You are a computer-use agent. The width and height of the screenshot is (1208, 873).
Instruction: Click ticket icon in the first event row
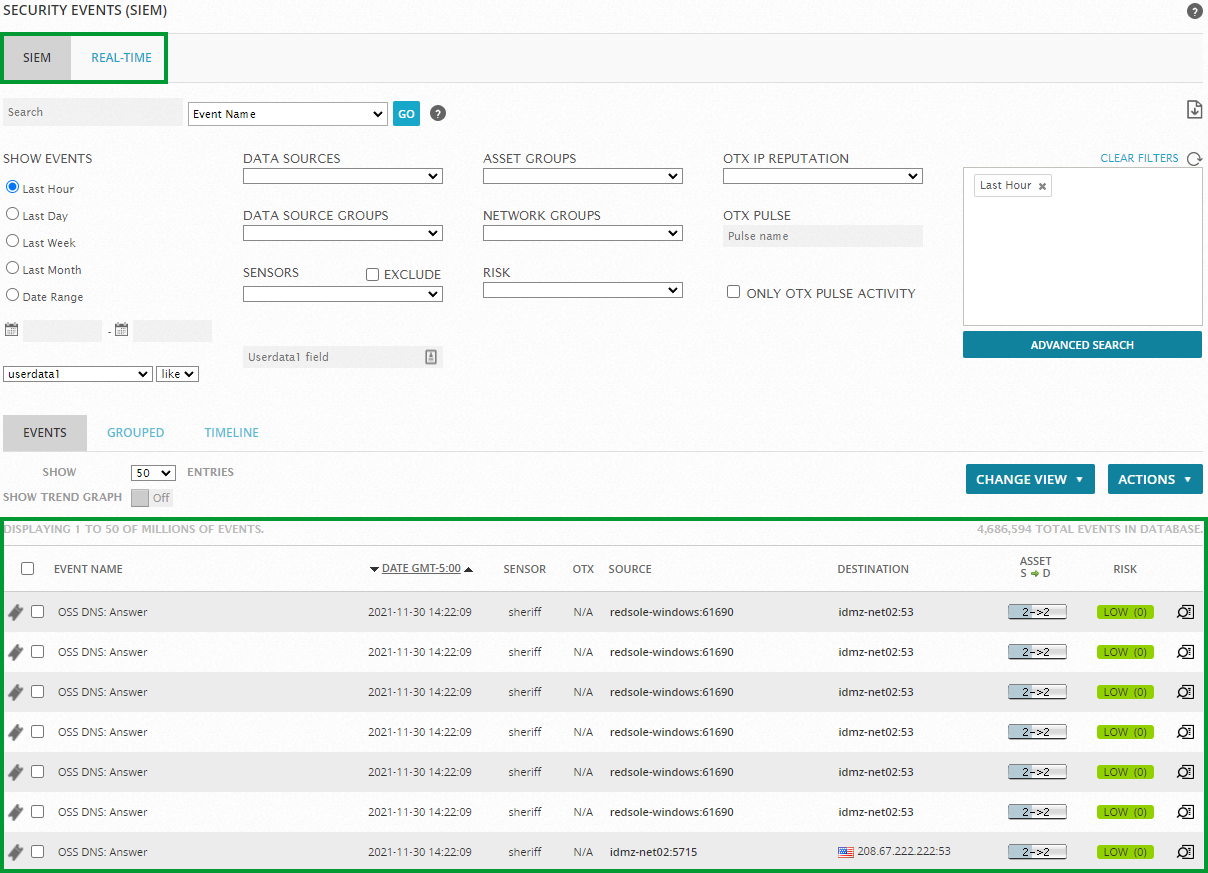tap(15, 612)
